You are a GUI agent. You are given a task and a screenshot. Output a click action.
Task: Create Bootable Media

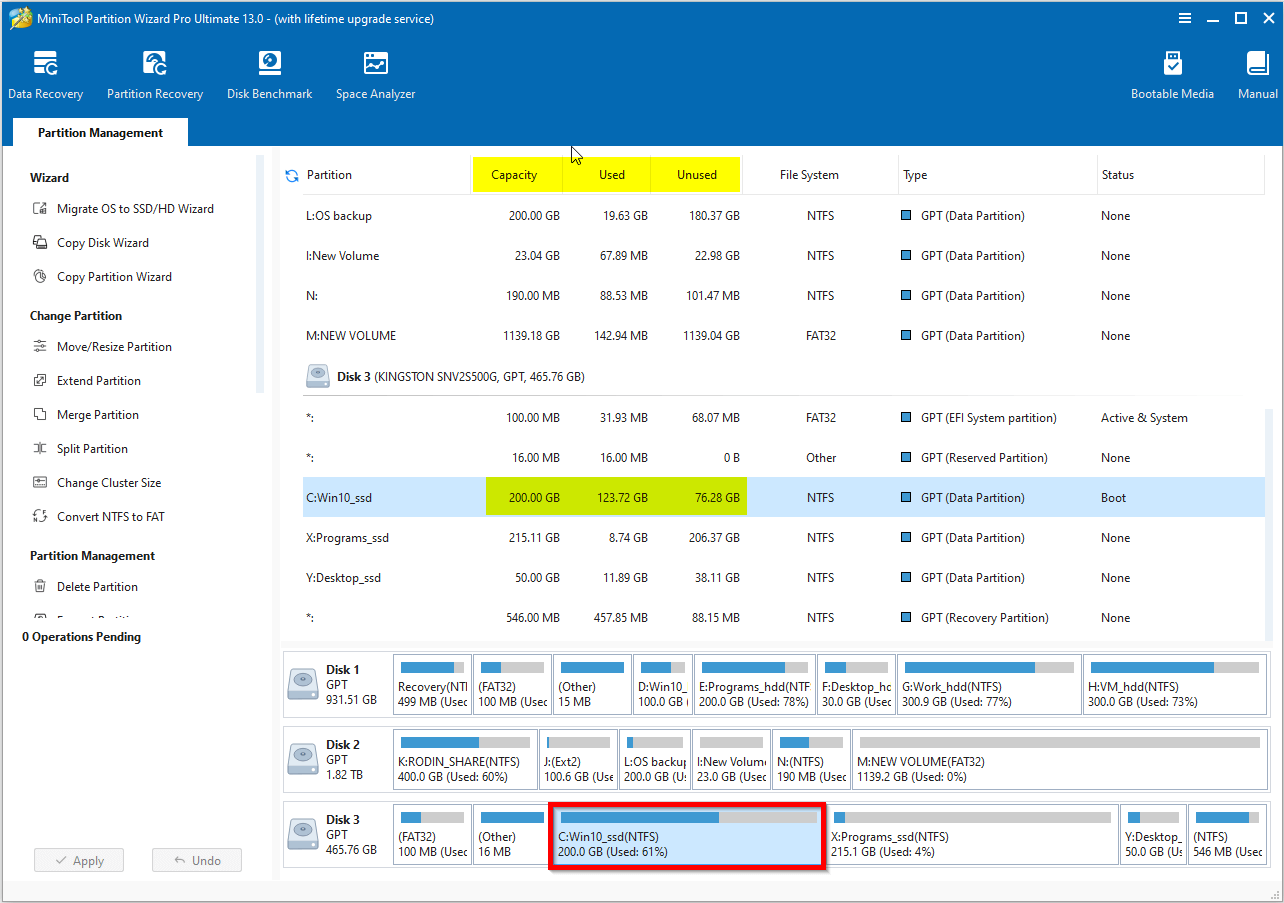click(x=1172, y=76)
